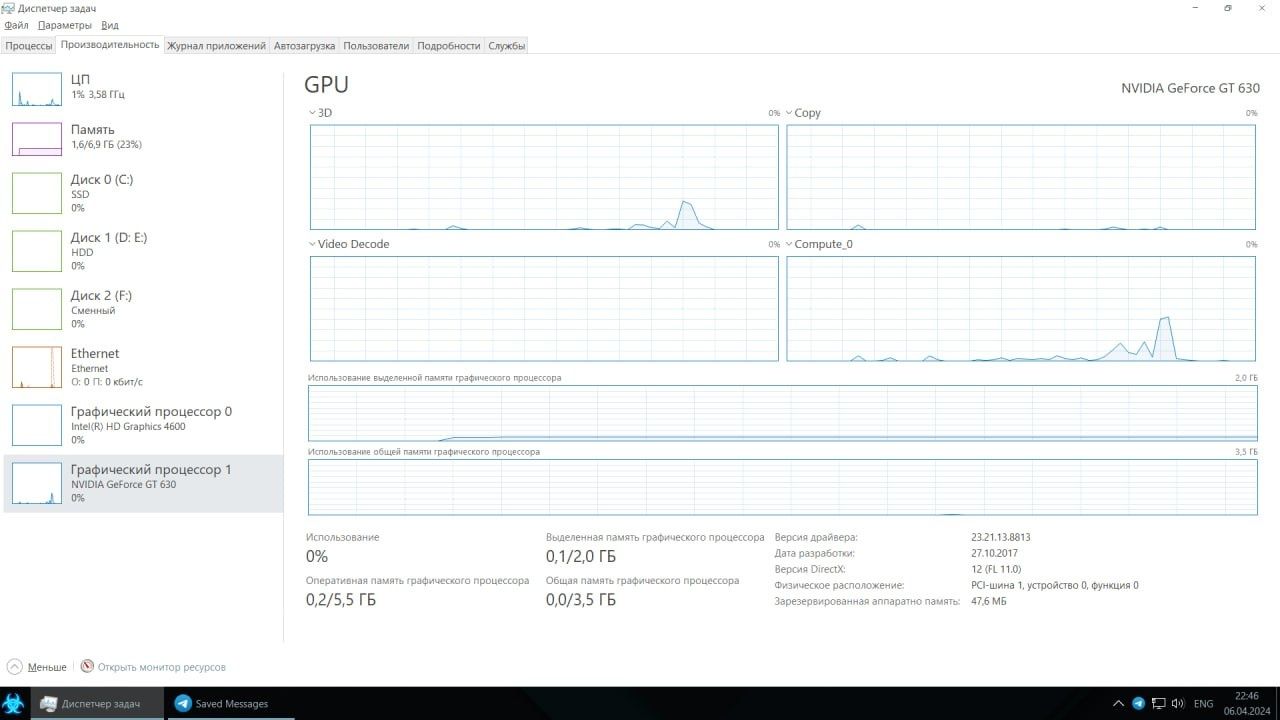Screen dimensions: 1280x720
Task: Select Диск 1 (D: E:) HDD thumbnail
Action: pyautogui.click(x=37, y=251)
